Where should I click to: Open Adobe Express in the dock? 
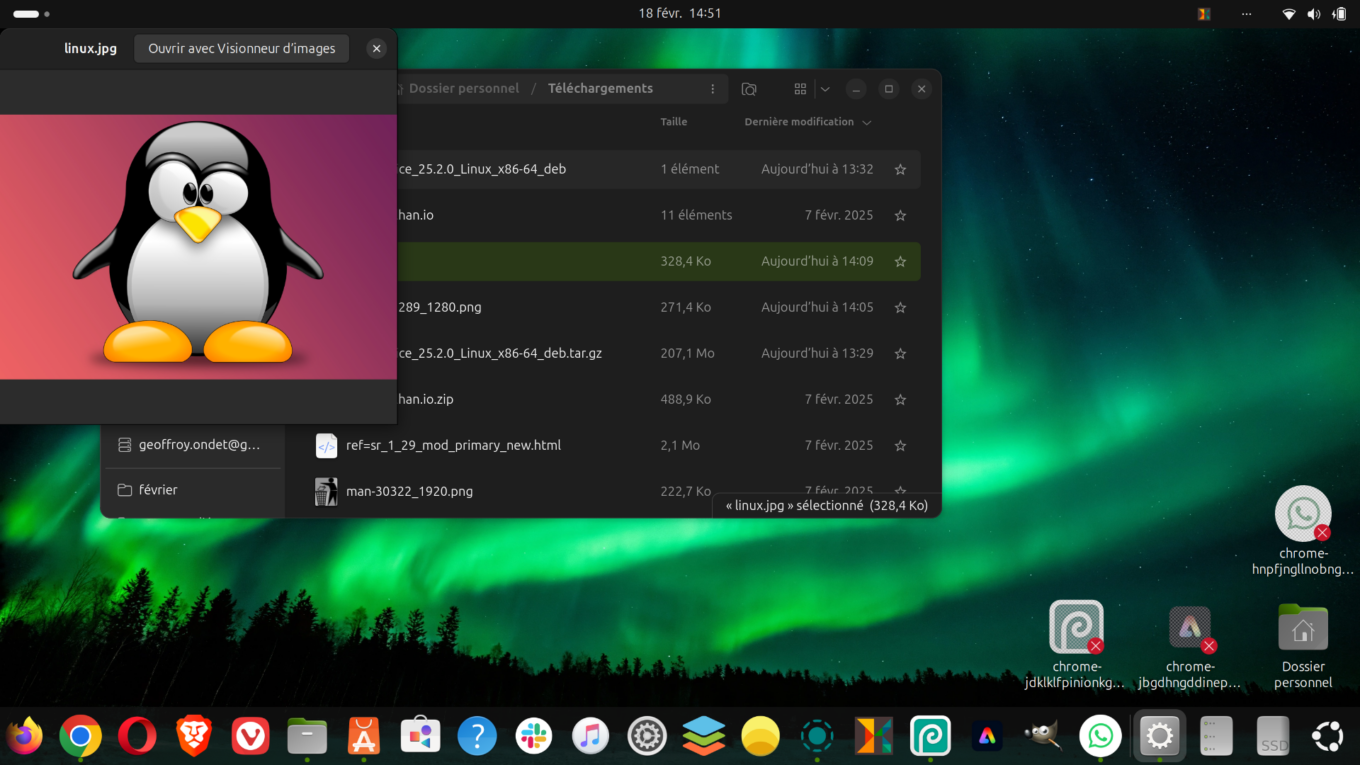coord(987,737)
